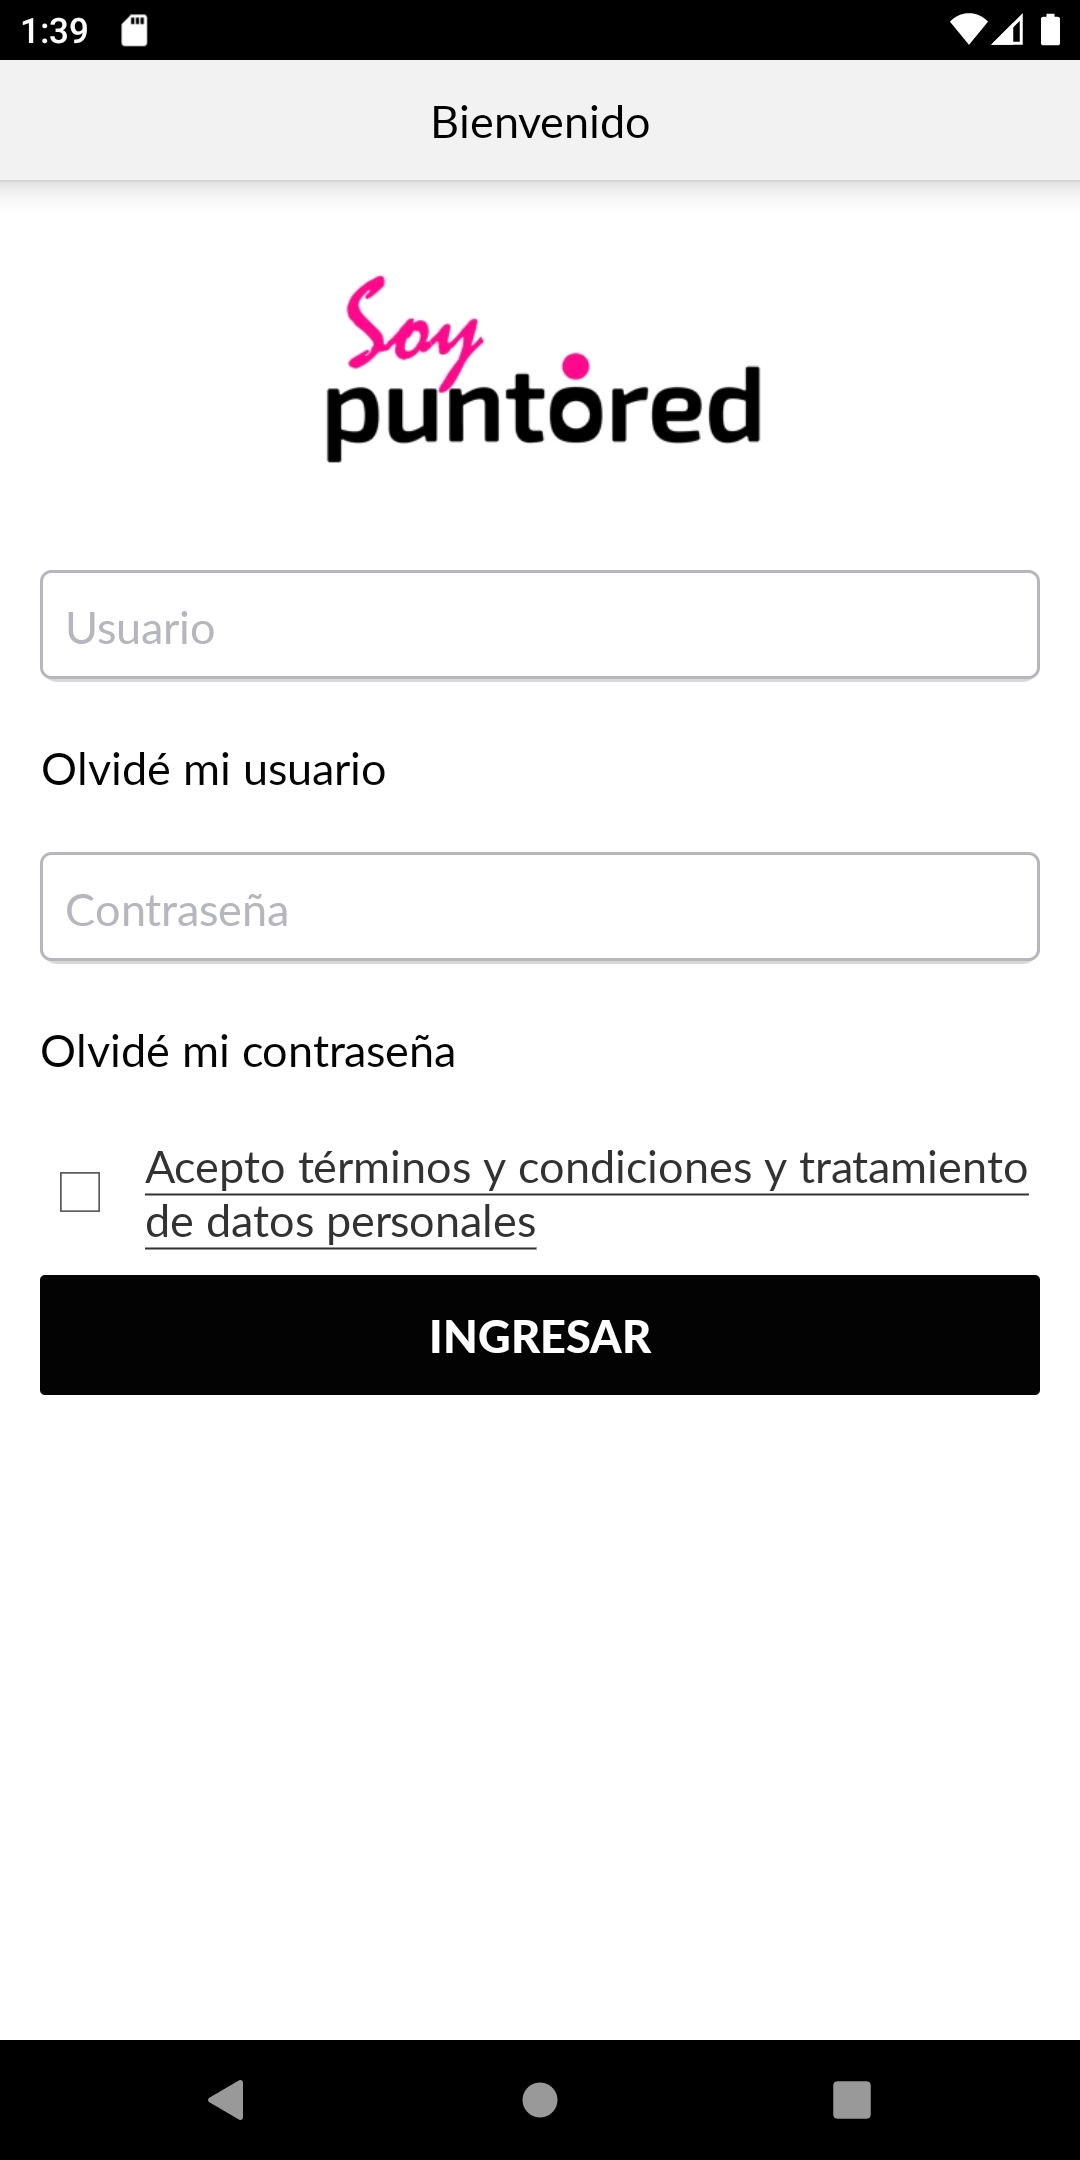
Task: Open recent apps with square button
Action: pos(851,2099)
